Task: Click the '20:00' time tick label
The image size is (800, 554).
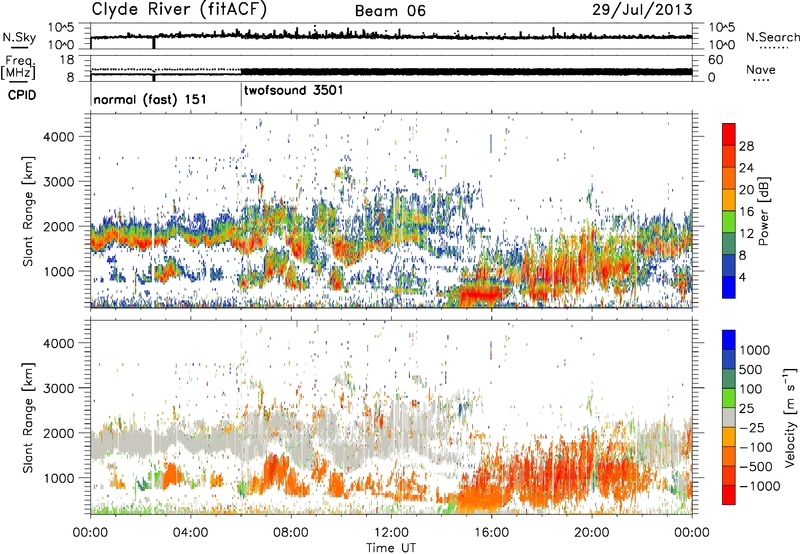Action: click(592, 533)
